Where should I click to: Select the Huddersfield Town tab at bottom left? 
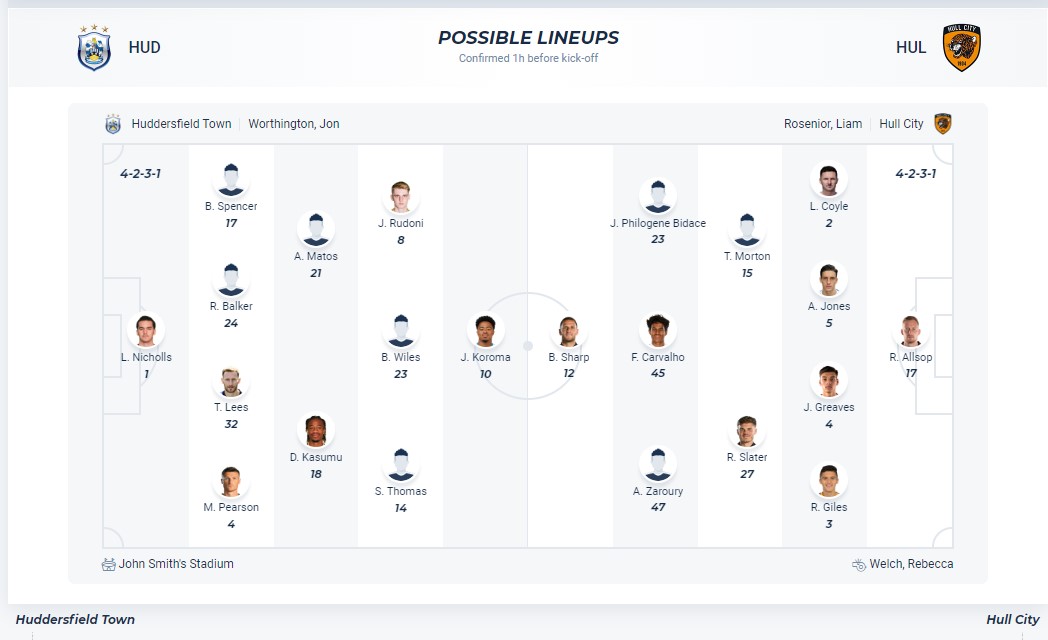click(75, 619)
